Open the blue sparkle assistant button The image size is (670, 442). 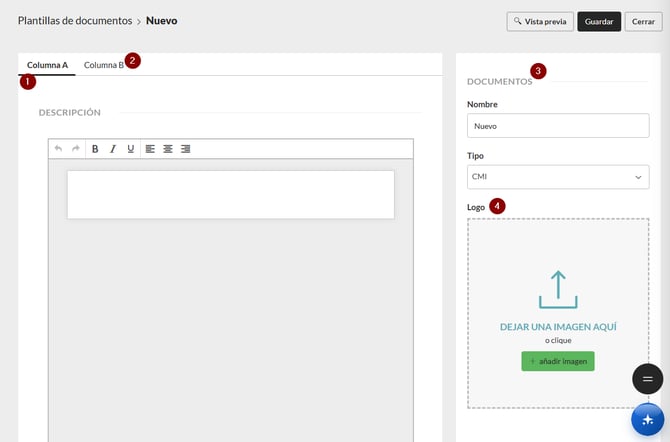click(648, 419)
